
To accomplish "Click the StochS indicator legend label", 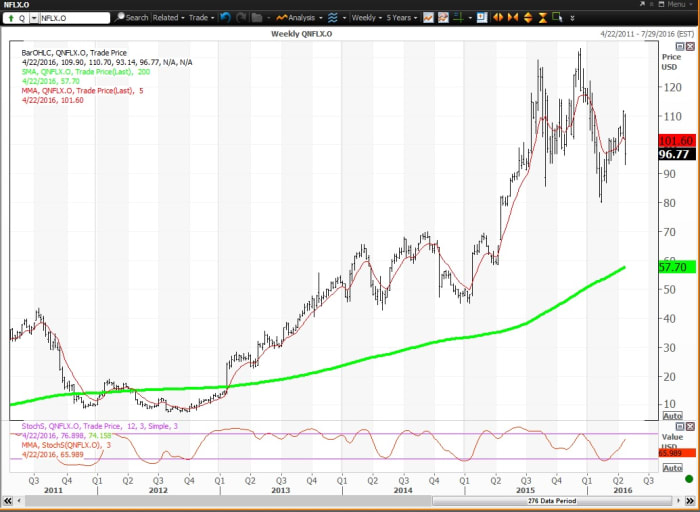I will [x=100, y=426].
